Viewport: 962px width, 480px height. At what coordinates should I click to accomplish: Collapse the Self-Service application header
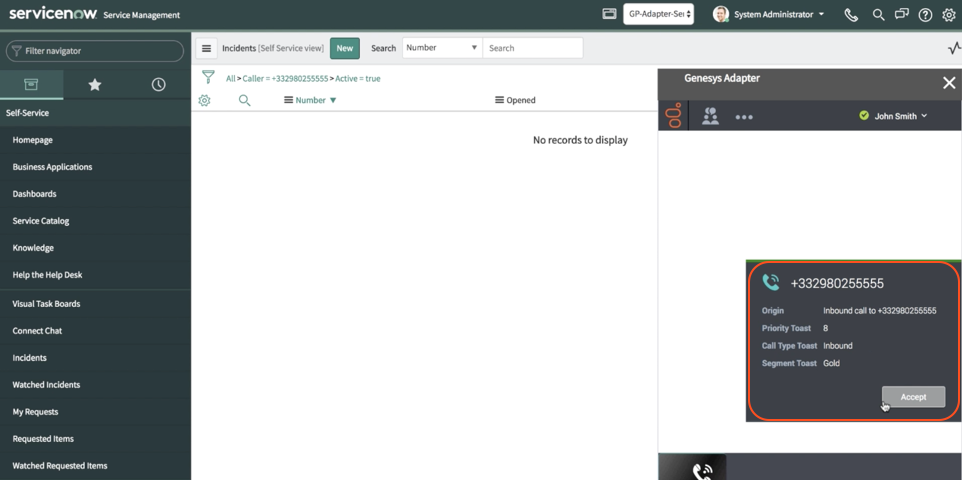(x=95, y=113)
